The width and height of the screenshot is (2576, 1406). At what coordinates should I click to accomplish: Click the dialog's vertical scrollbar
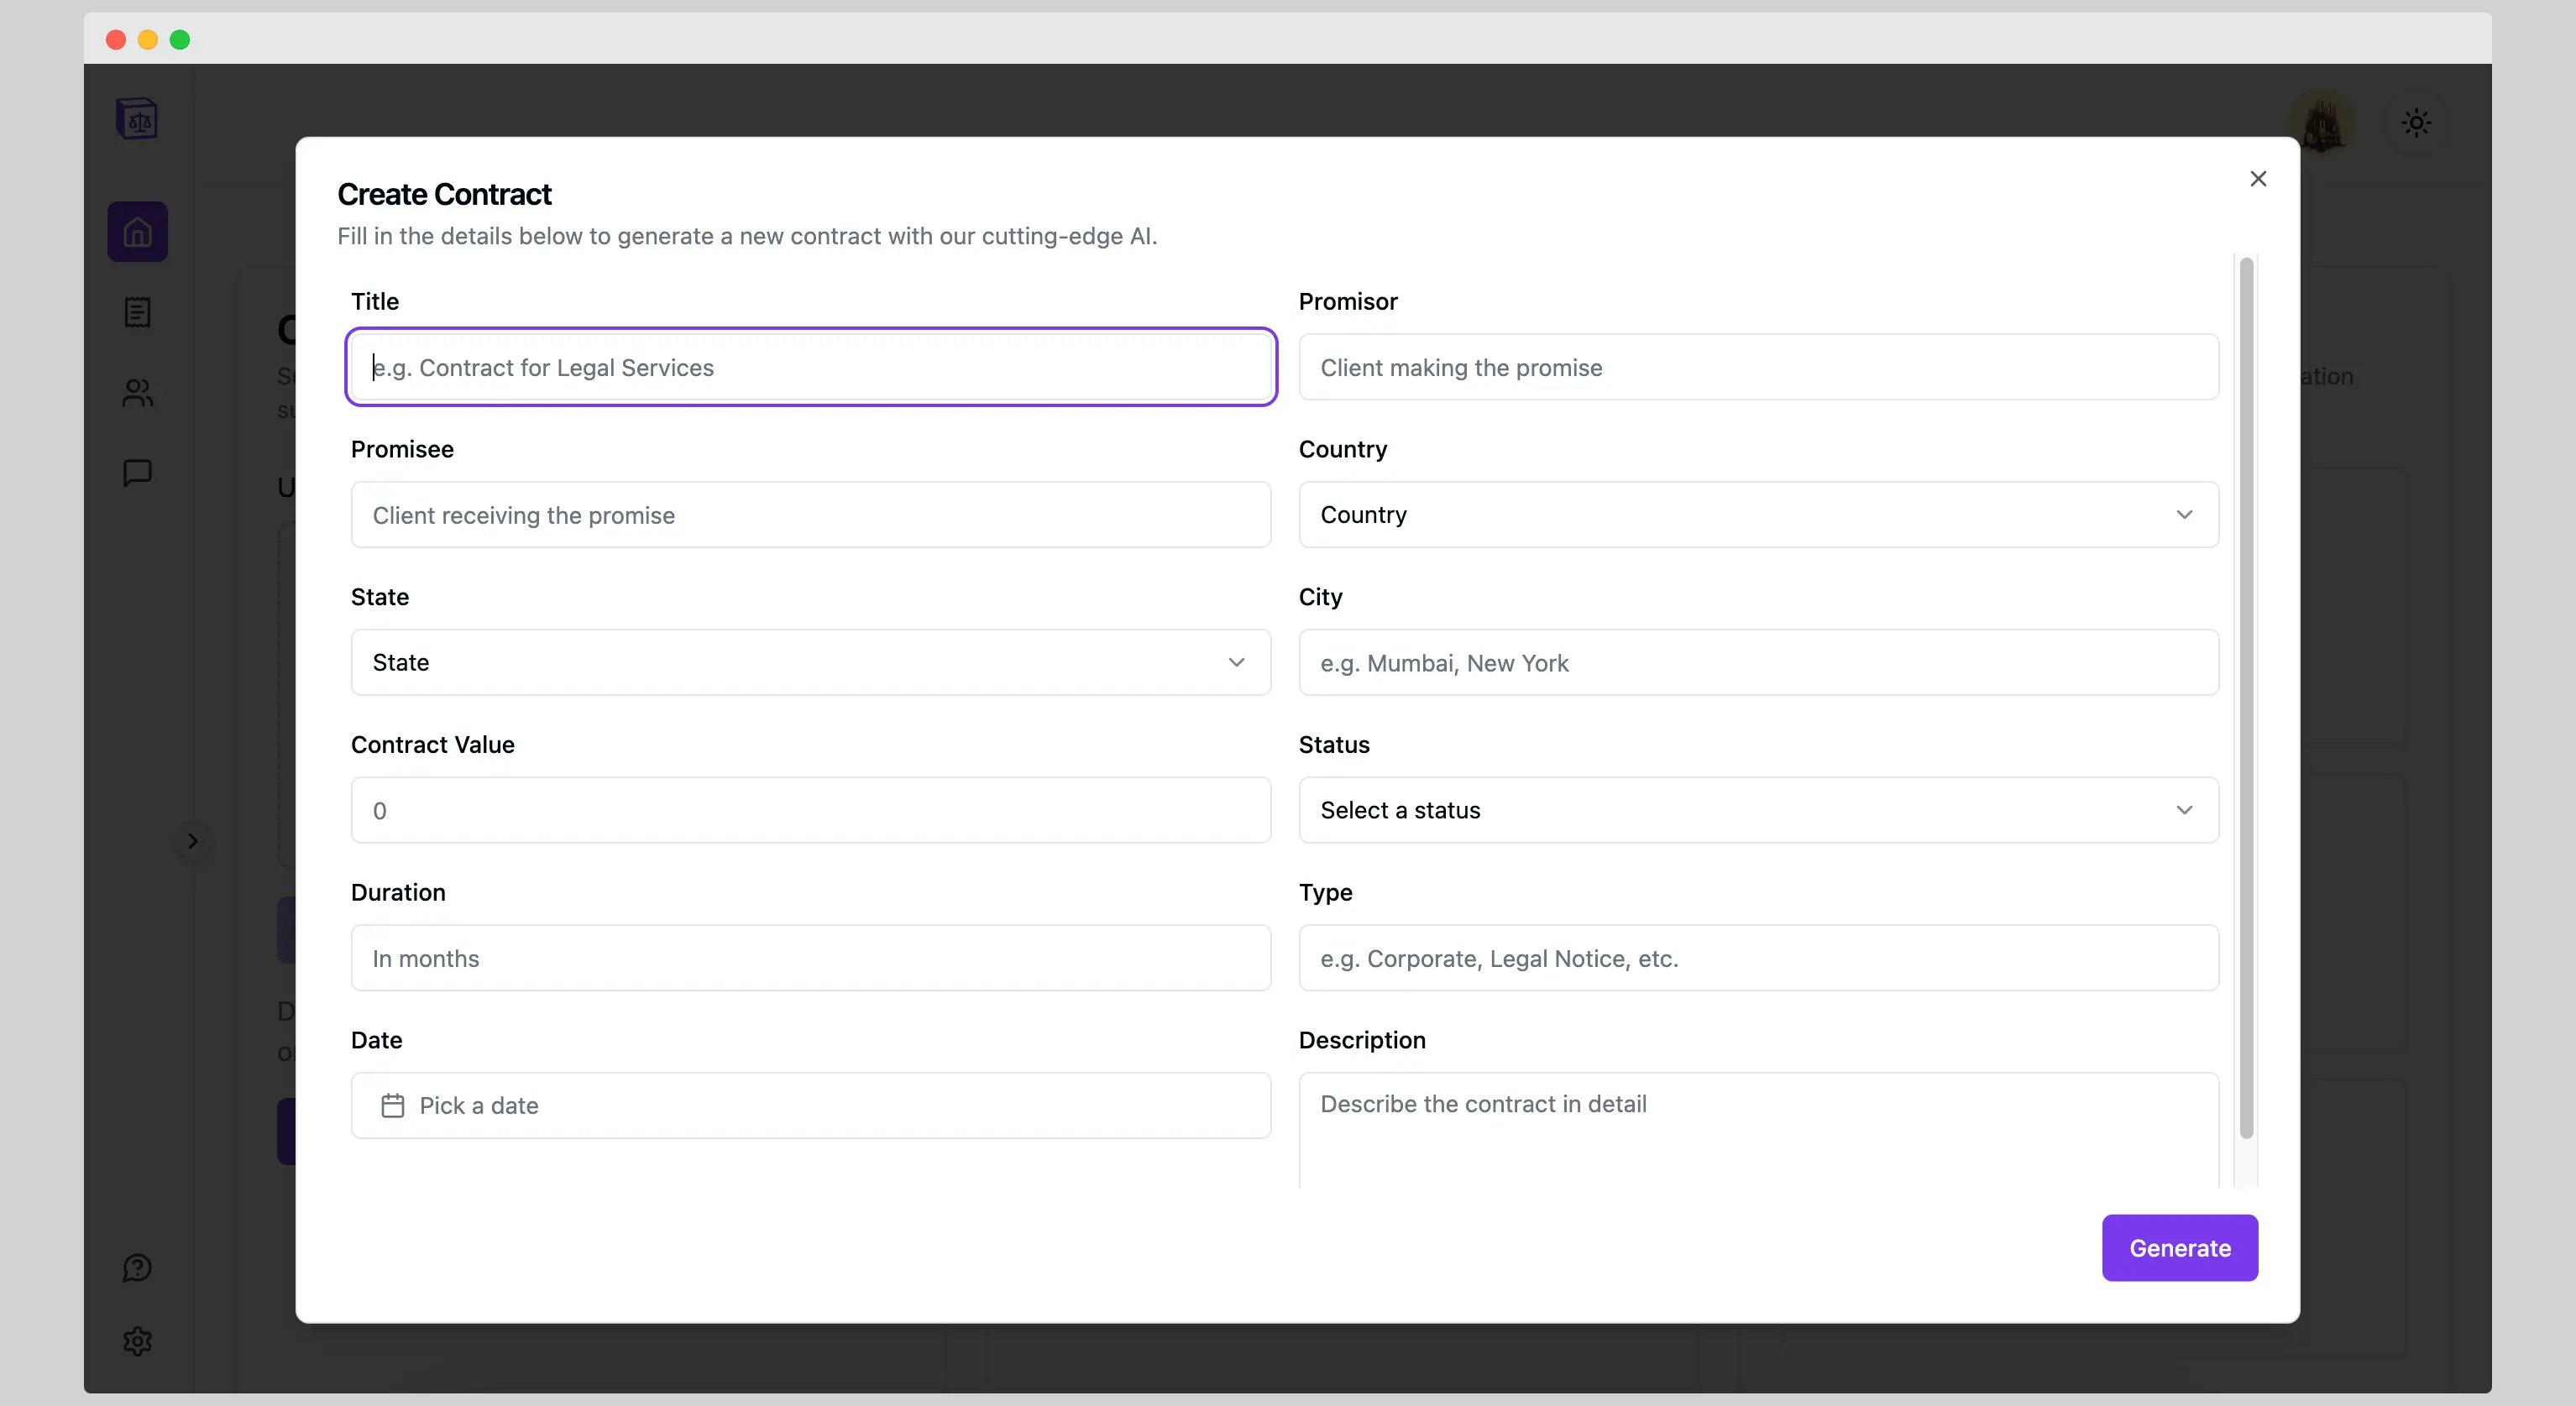click(2246, 698)
